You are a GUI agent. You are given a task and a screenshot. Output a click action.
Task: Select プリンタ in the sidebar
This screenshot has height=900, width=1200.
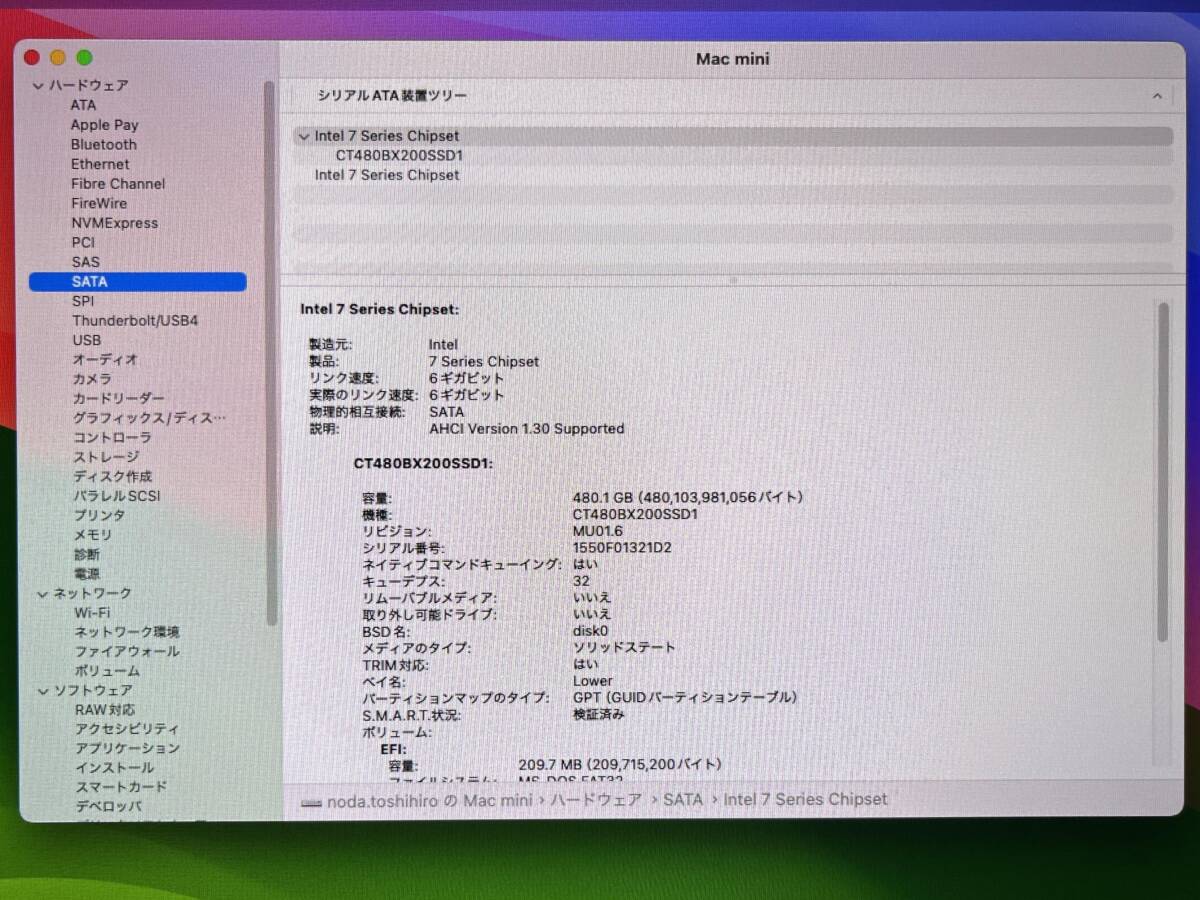point(99,516)
